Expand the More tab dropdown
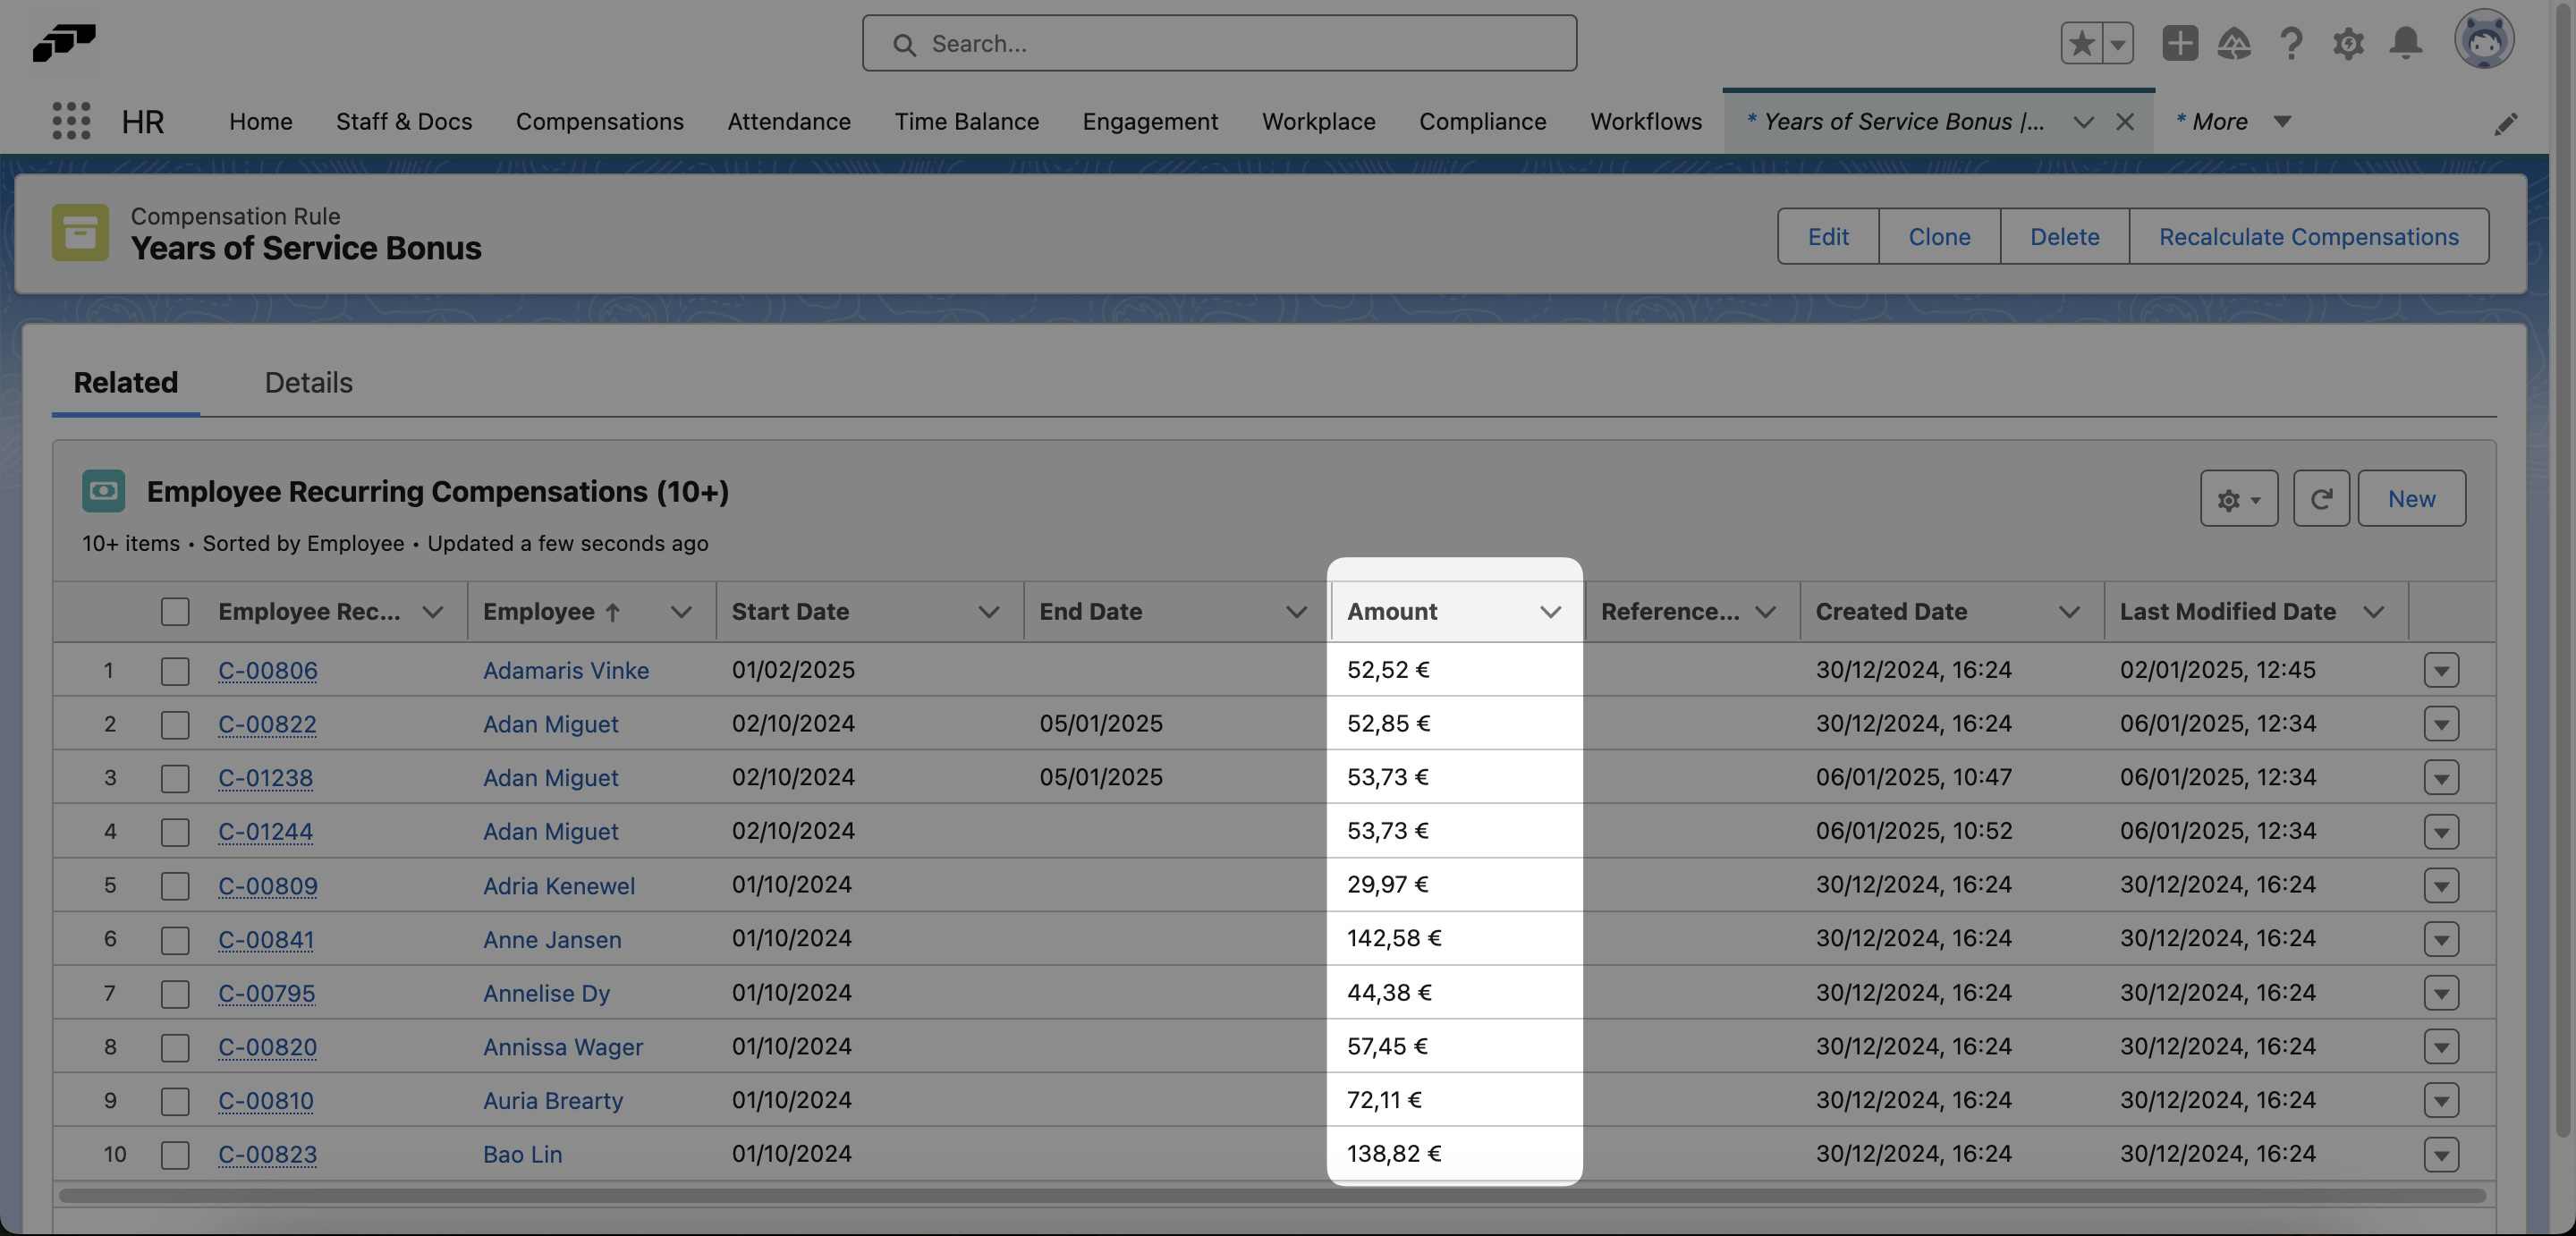 tap(2283, 121)
